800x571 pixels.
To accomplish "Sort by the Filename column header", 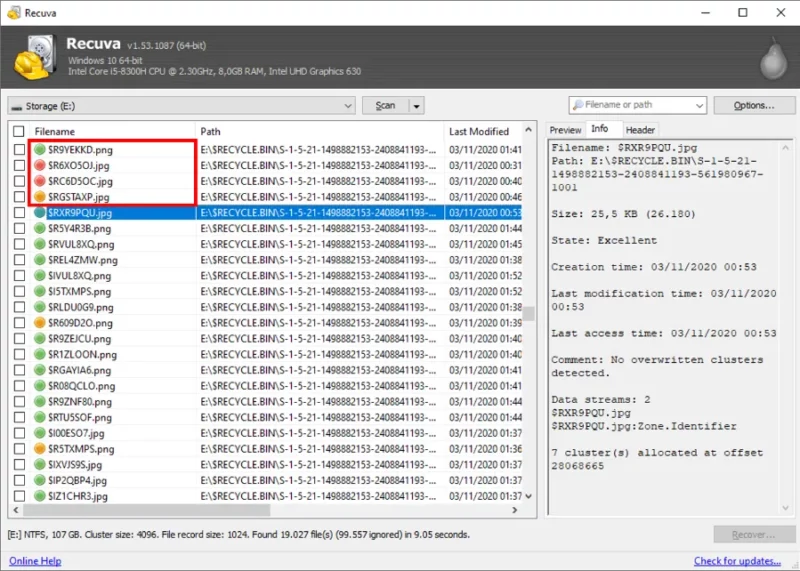I will (112, 132).
